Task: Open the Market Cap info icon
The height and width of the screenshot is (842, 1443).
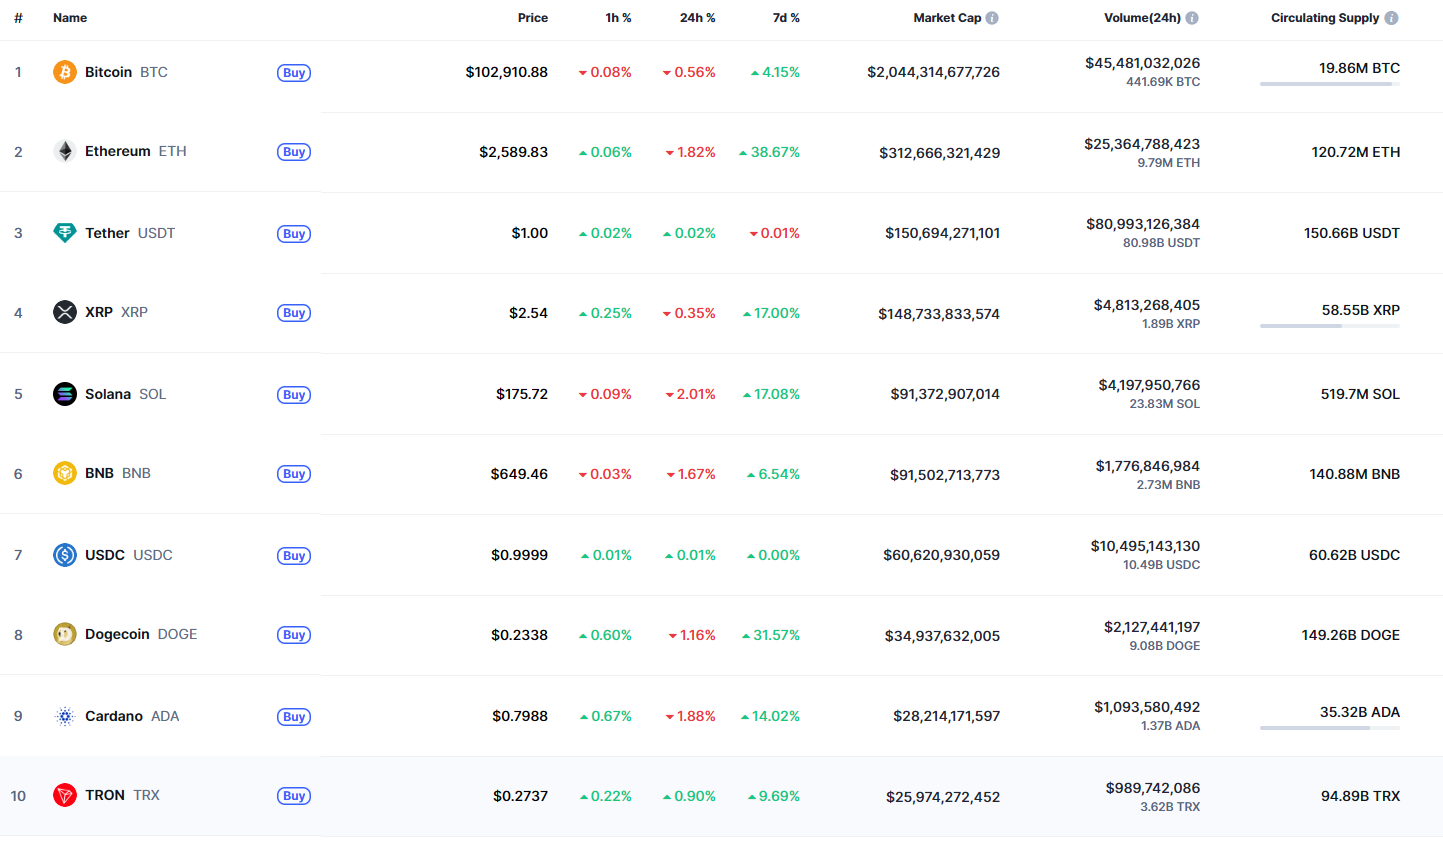Action: 992,18
